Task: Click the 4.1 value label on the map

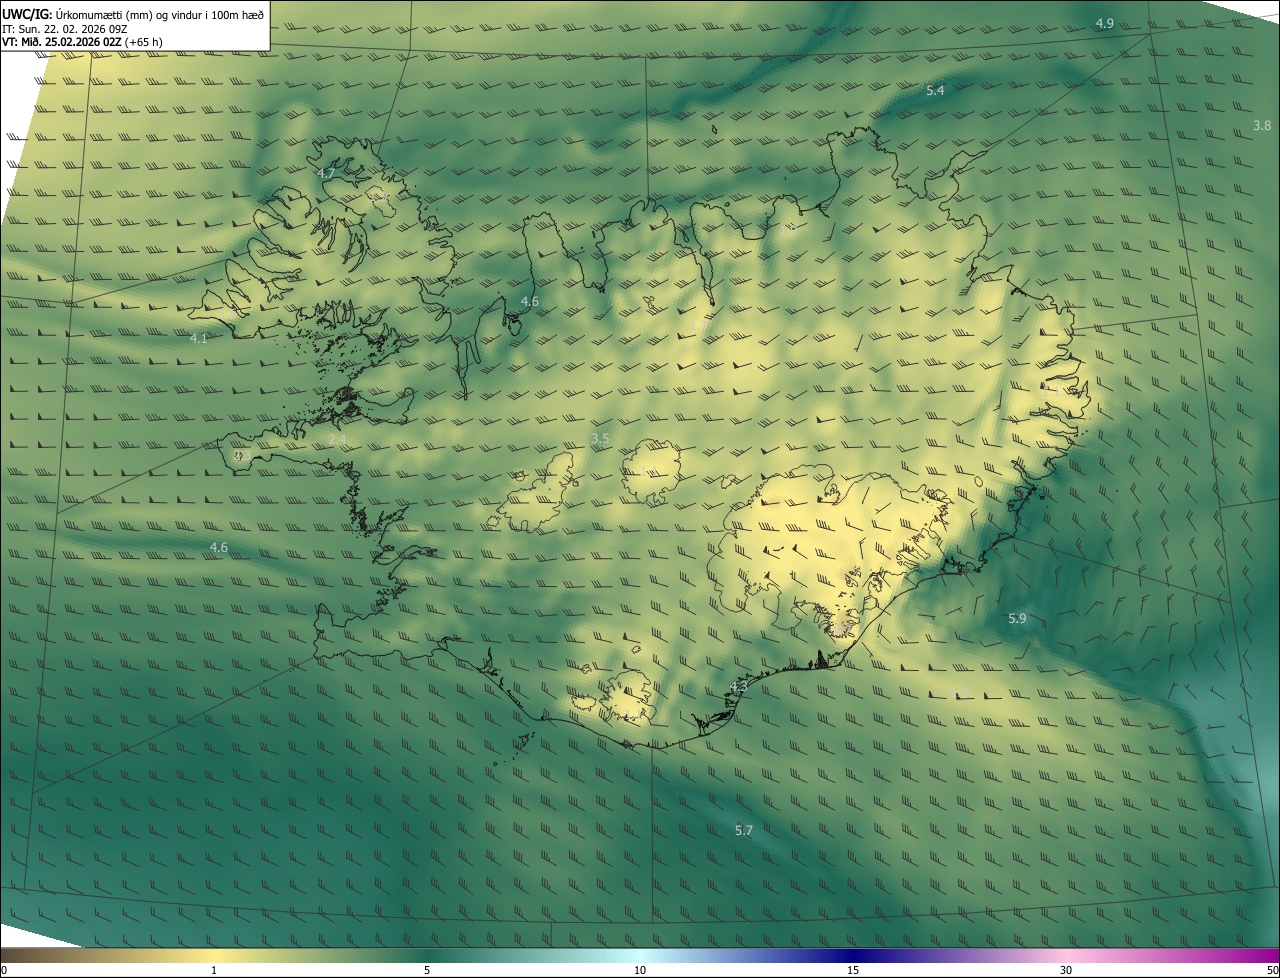Action: 199,339
